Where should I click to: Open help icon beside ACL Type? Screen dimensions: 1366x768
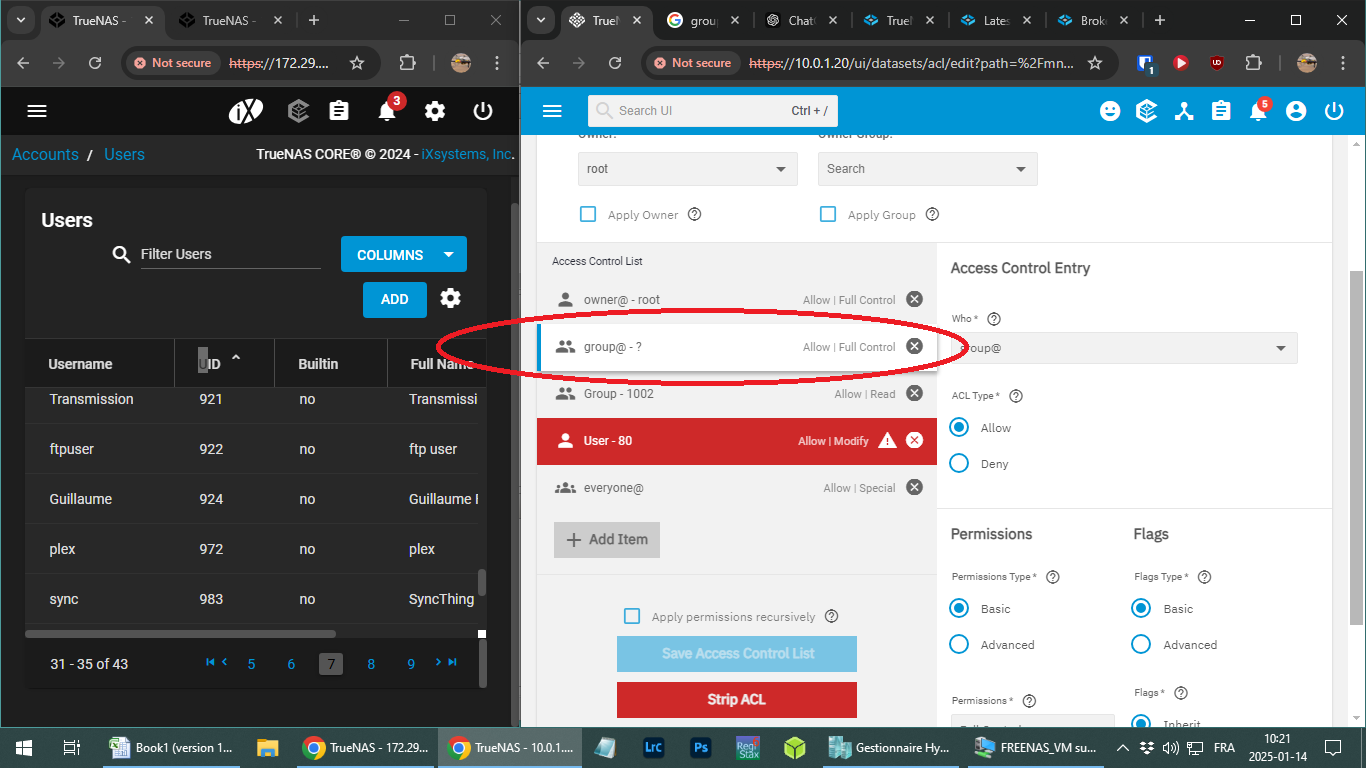tap(1016, 396)
